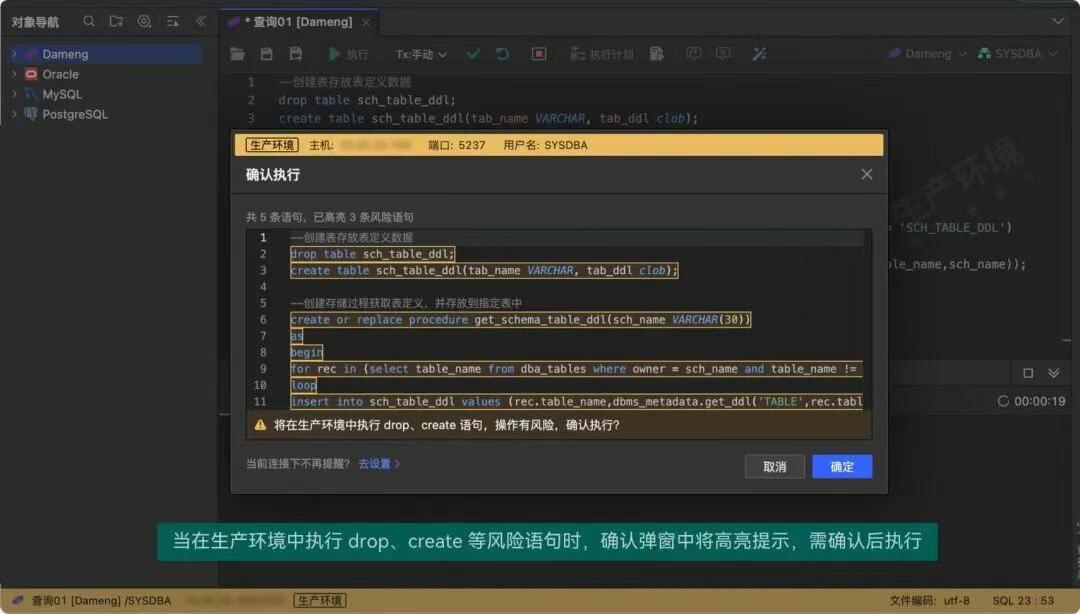Click the insert into sch_table_ddl line
This screenshot has width=1080, height=614.
(576, 402)
